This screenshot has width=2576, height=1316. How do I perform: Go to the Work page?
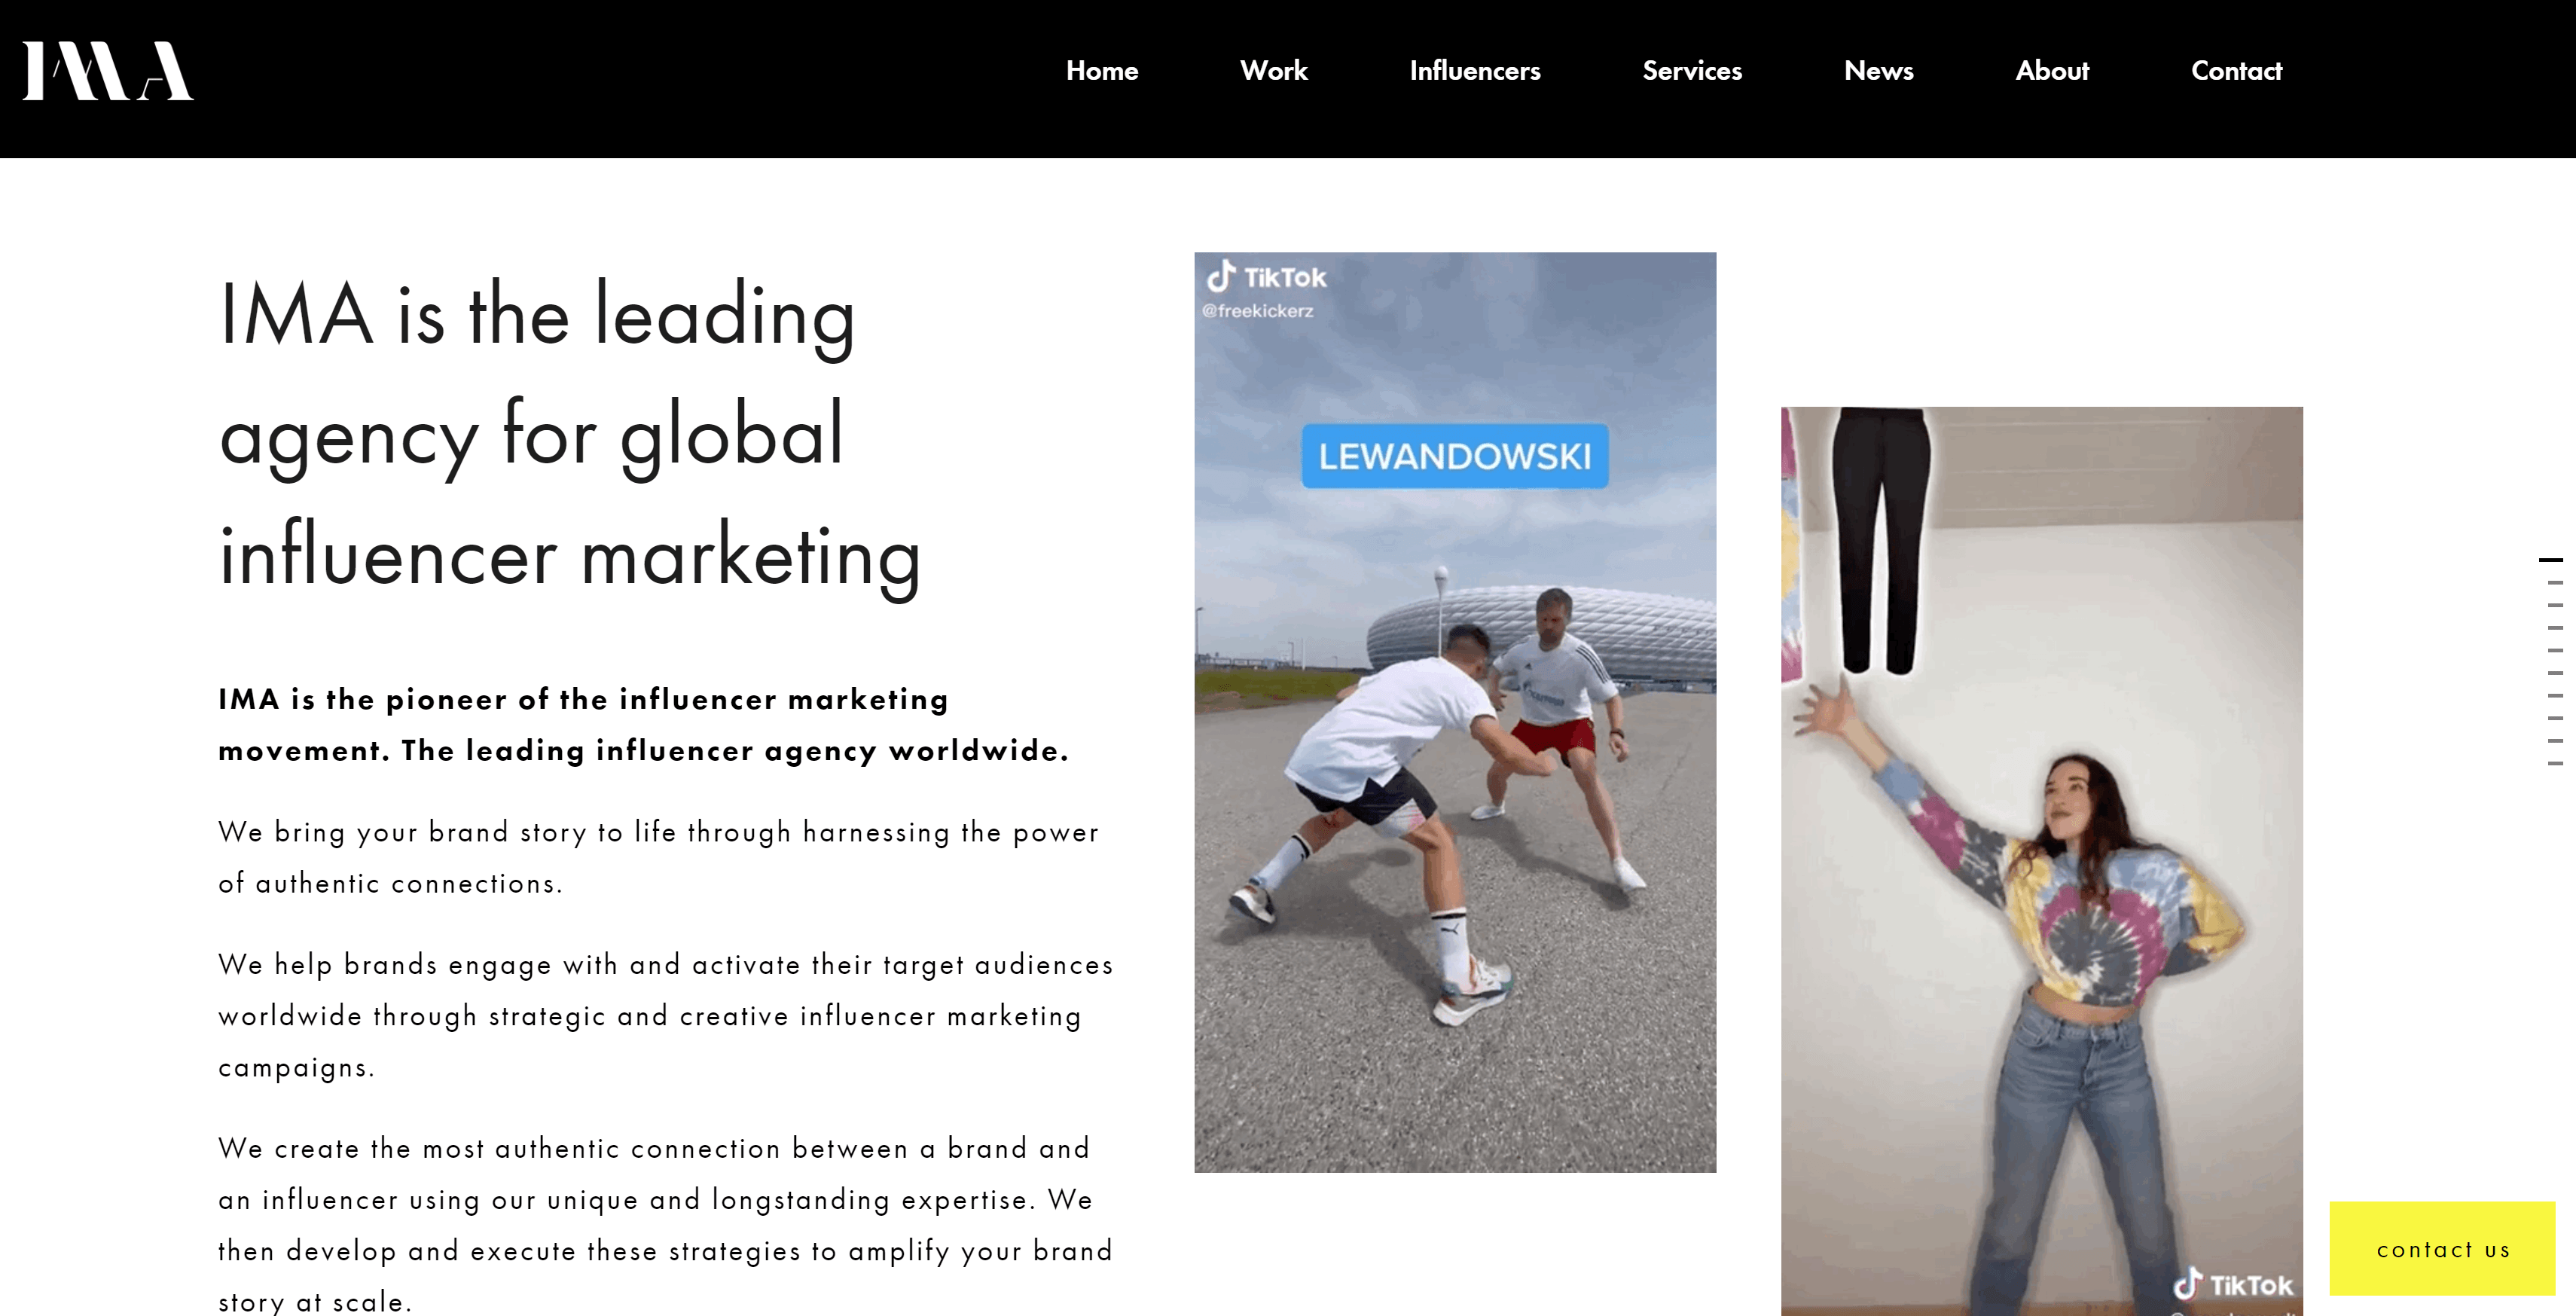click(1273, 71)
